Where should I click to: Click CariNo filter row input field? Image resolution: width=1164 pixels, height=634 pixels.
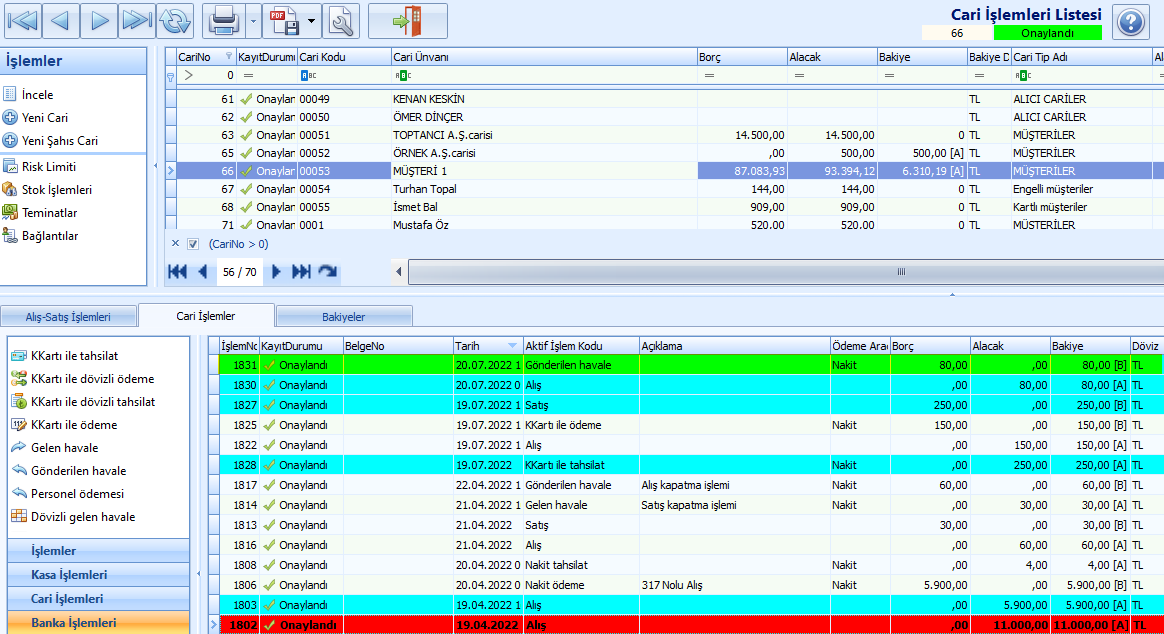pos(206,75)
